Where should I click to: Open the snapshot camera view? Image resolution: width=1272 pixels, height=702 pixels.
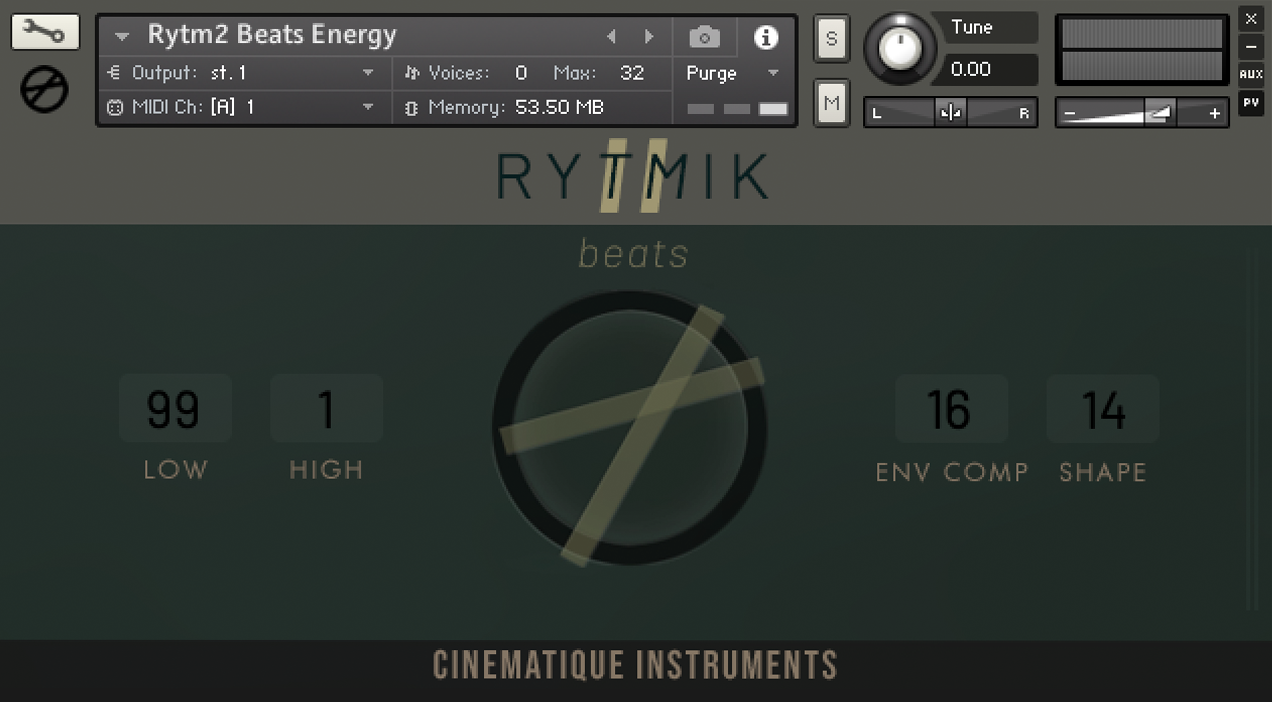704,37
